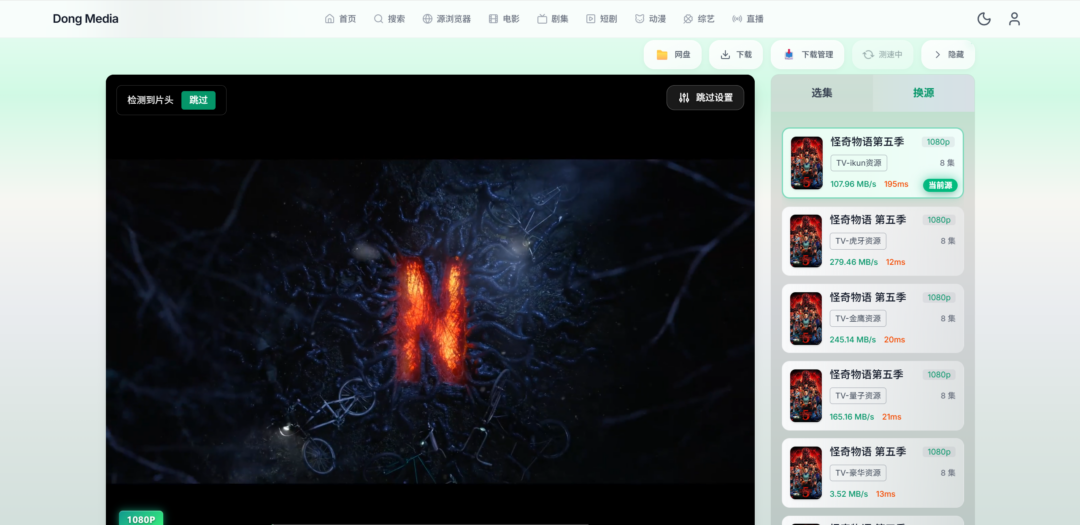Toggle dark mode with moon icon
Viewport: 1080px width, 525px height.
984,19
